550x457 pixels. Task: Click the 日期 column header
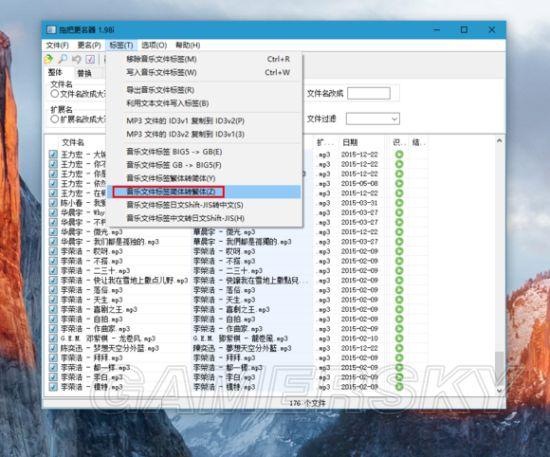[x=350, y=142]
